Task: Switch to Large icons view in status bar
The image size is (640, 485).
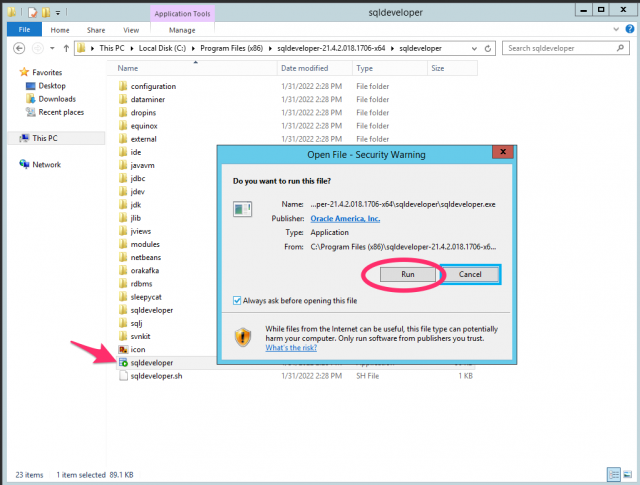Action: [x=627, y=474]
